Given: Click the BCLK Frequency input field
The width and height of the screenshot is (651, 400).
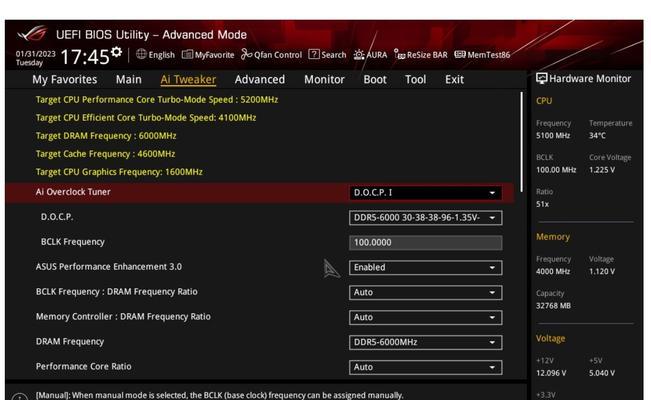Looking at the screenshot, I should 426,243.
